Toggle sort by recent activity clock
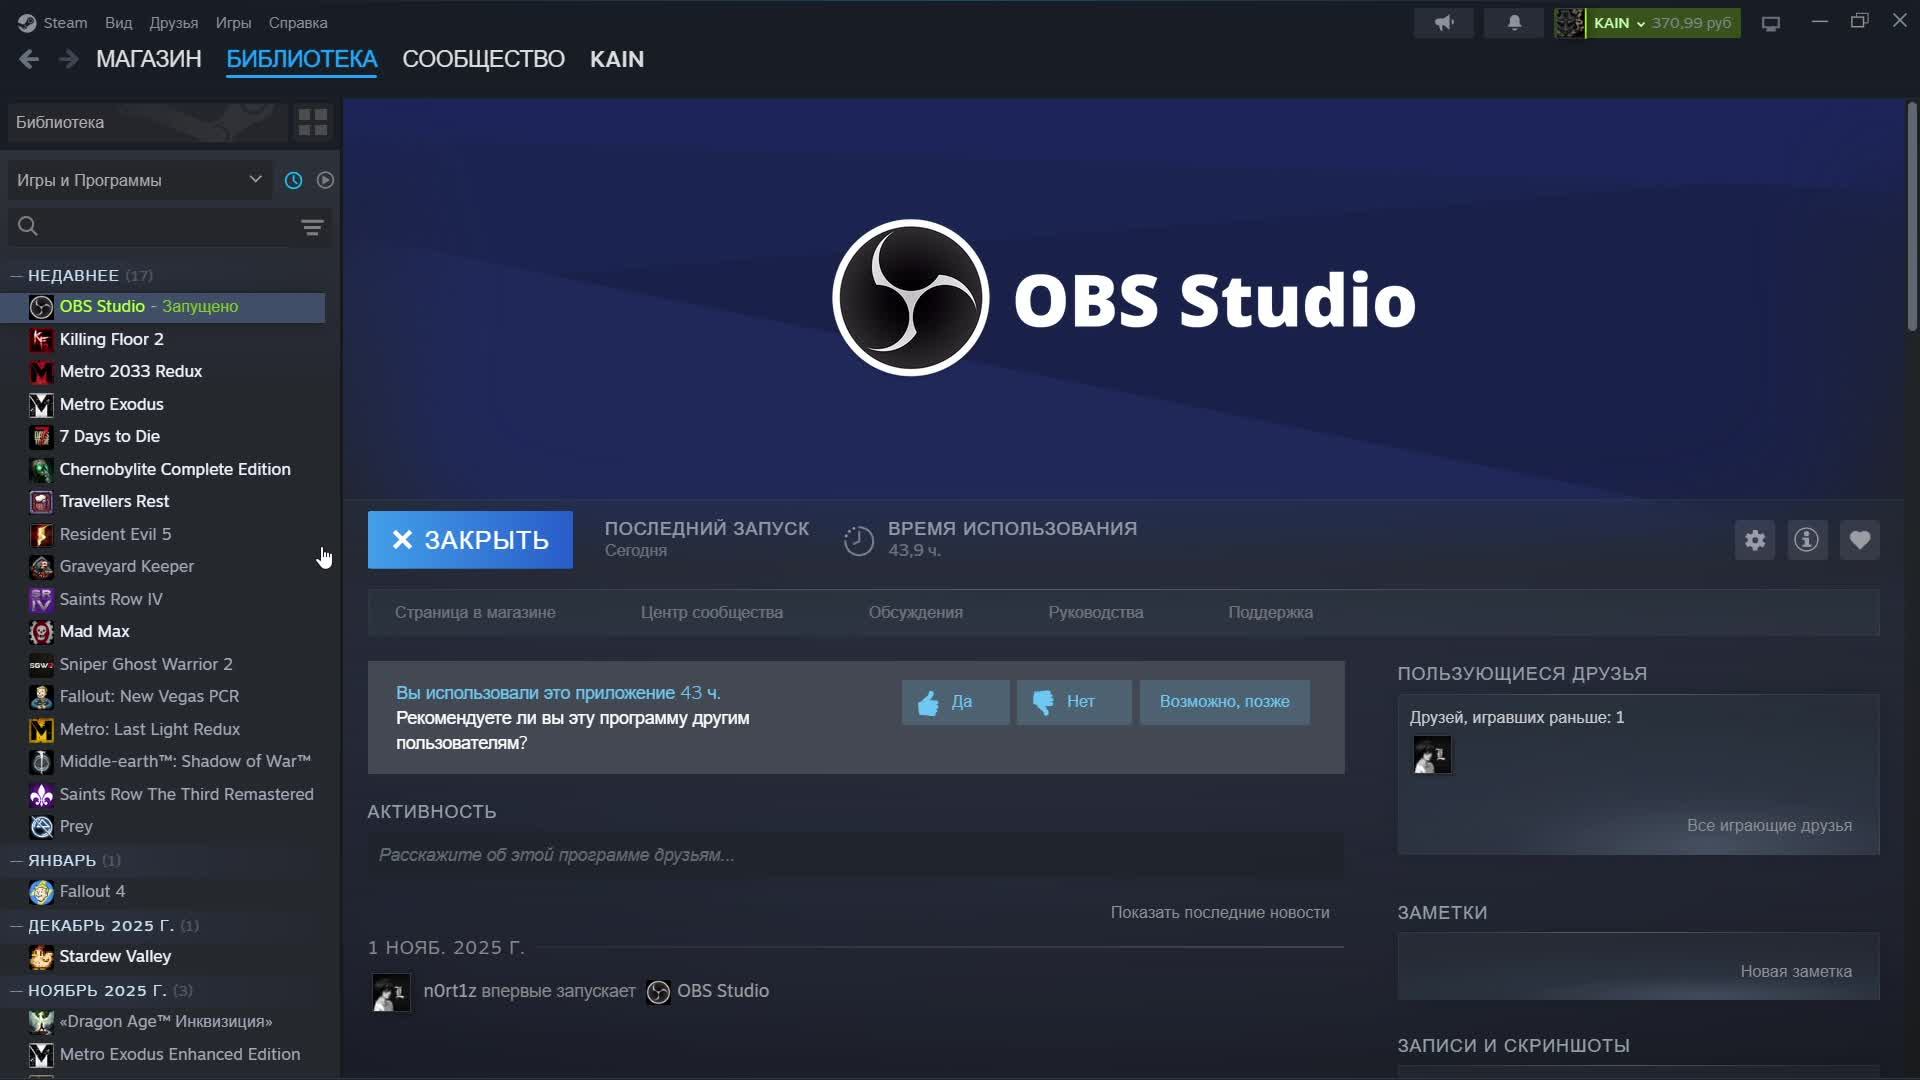Image resolution: width=1920 pixels, height=1080 pixels. (293, 180)
